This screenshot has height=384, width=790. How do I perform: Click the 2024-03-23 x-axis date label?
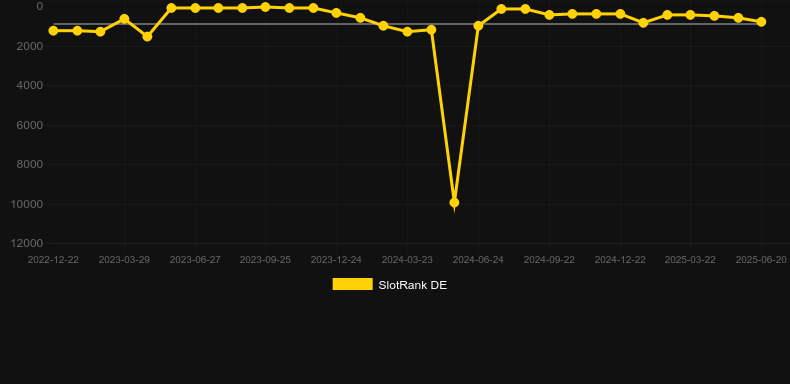(x=407, y=260)
